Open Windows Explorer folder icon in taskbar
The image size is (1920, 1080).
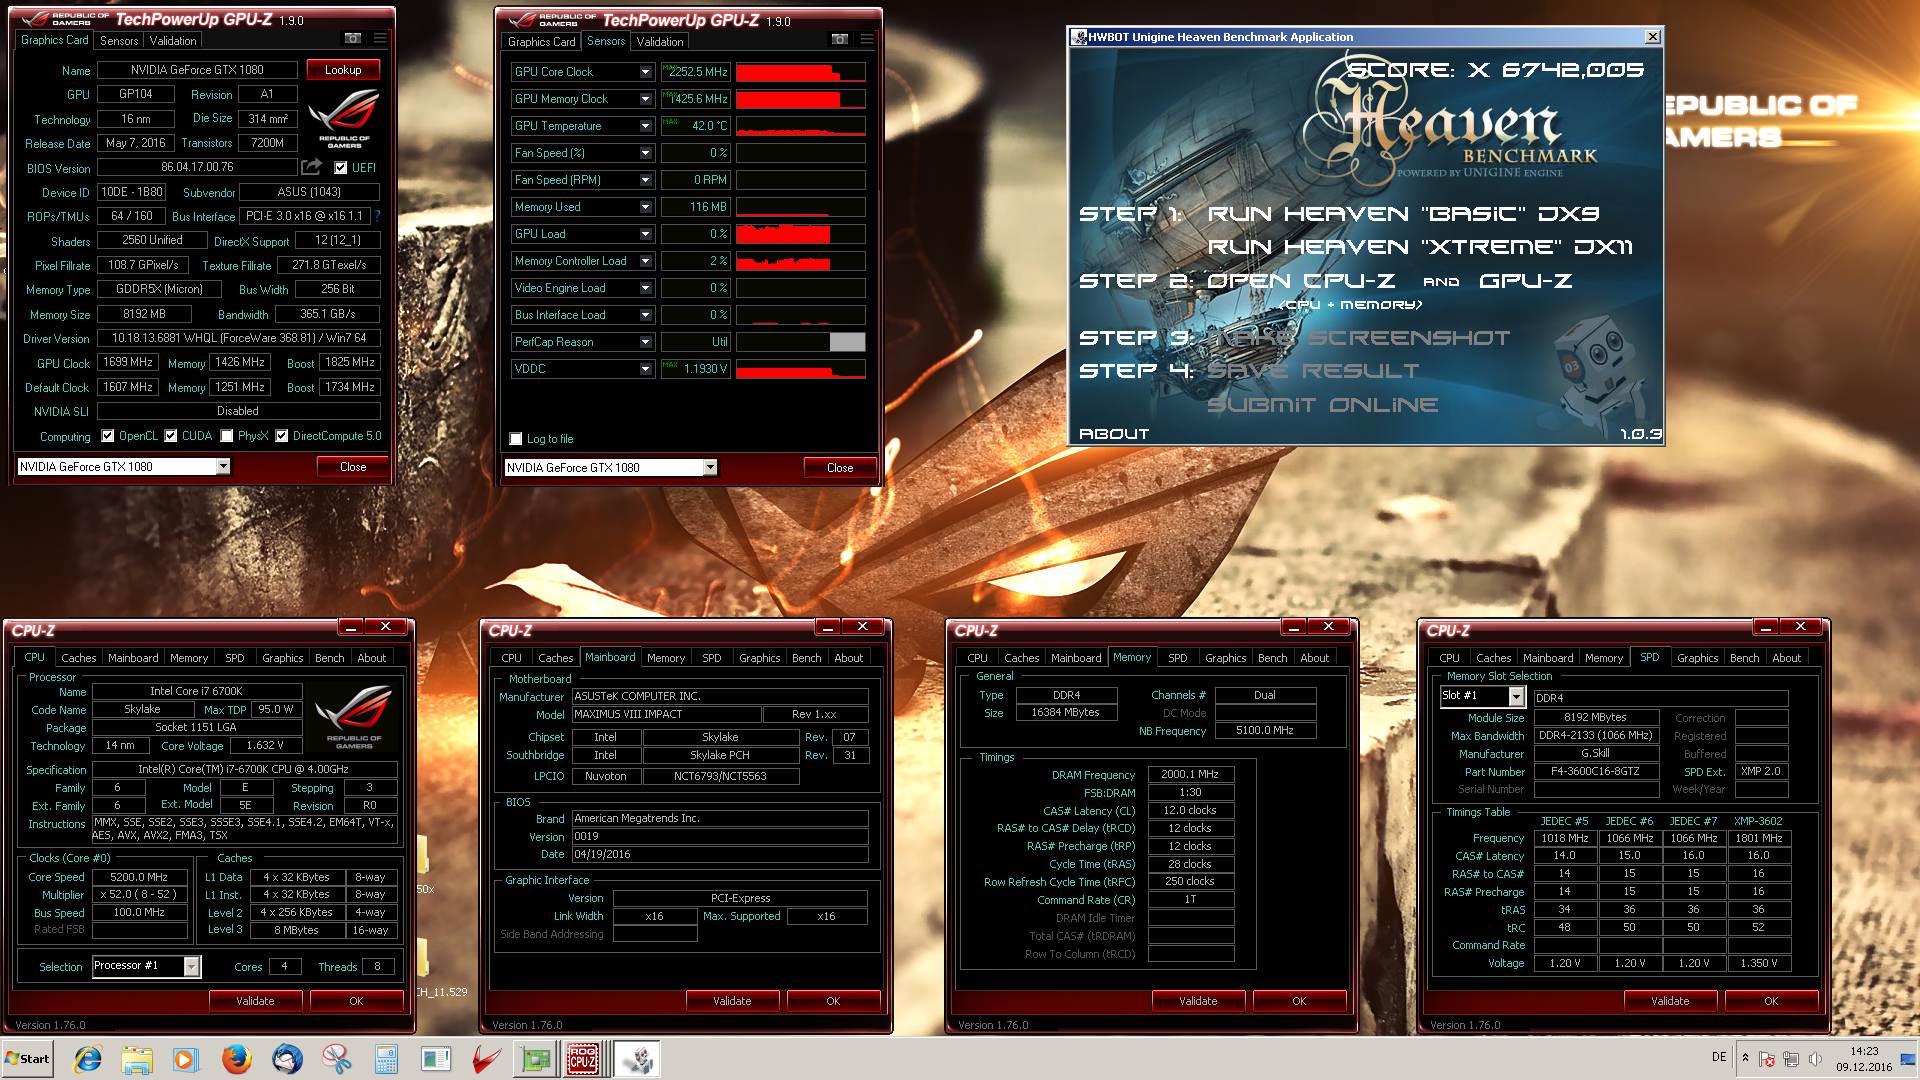(137, 1059)
